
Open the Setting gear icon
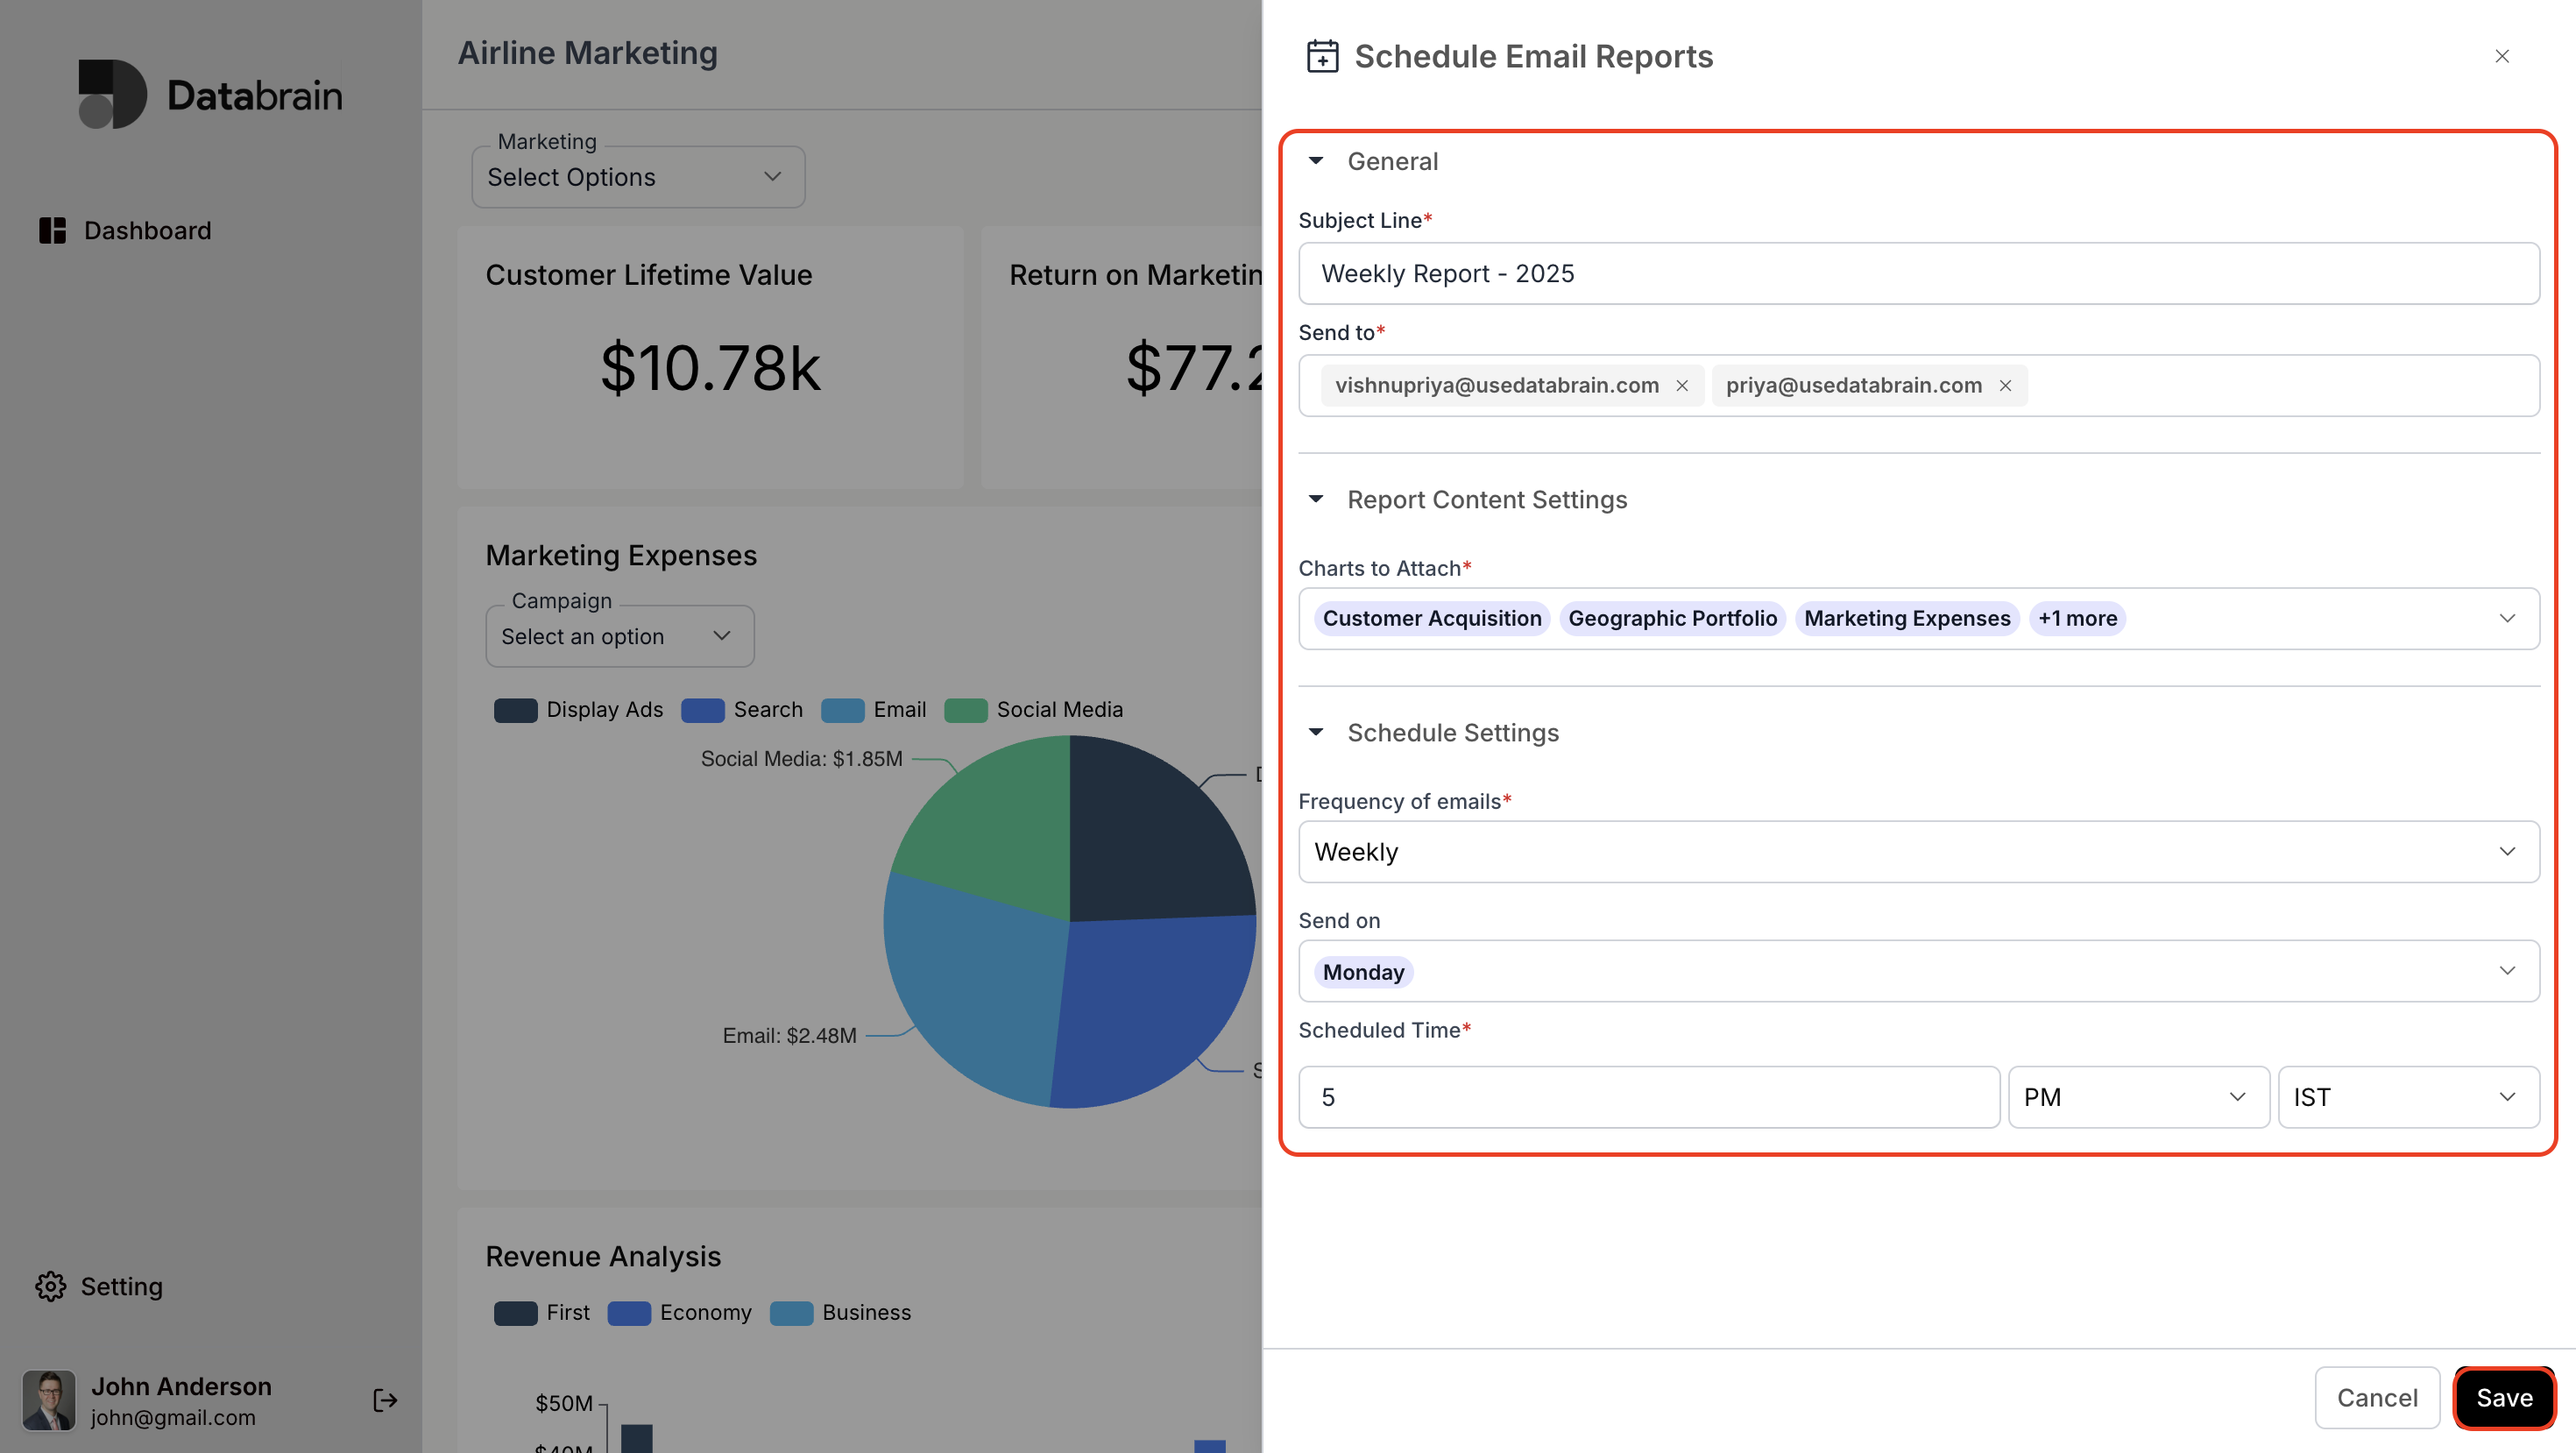(50, 1286)
